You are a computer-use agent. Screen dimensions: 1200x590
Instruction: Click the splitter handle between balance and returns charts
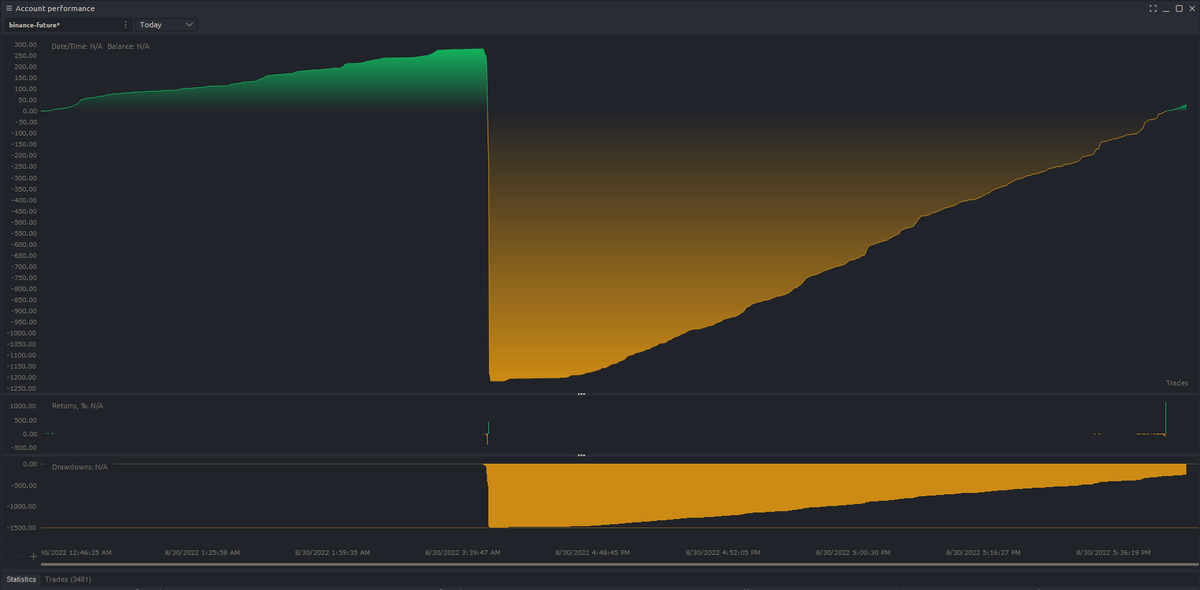[x=581, y=394]
